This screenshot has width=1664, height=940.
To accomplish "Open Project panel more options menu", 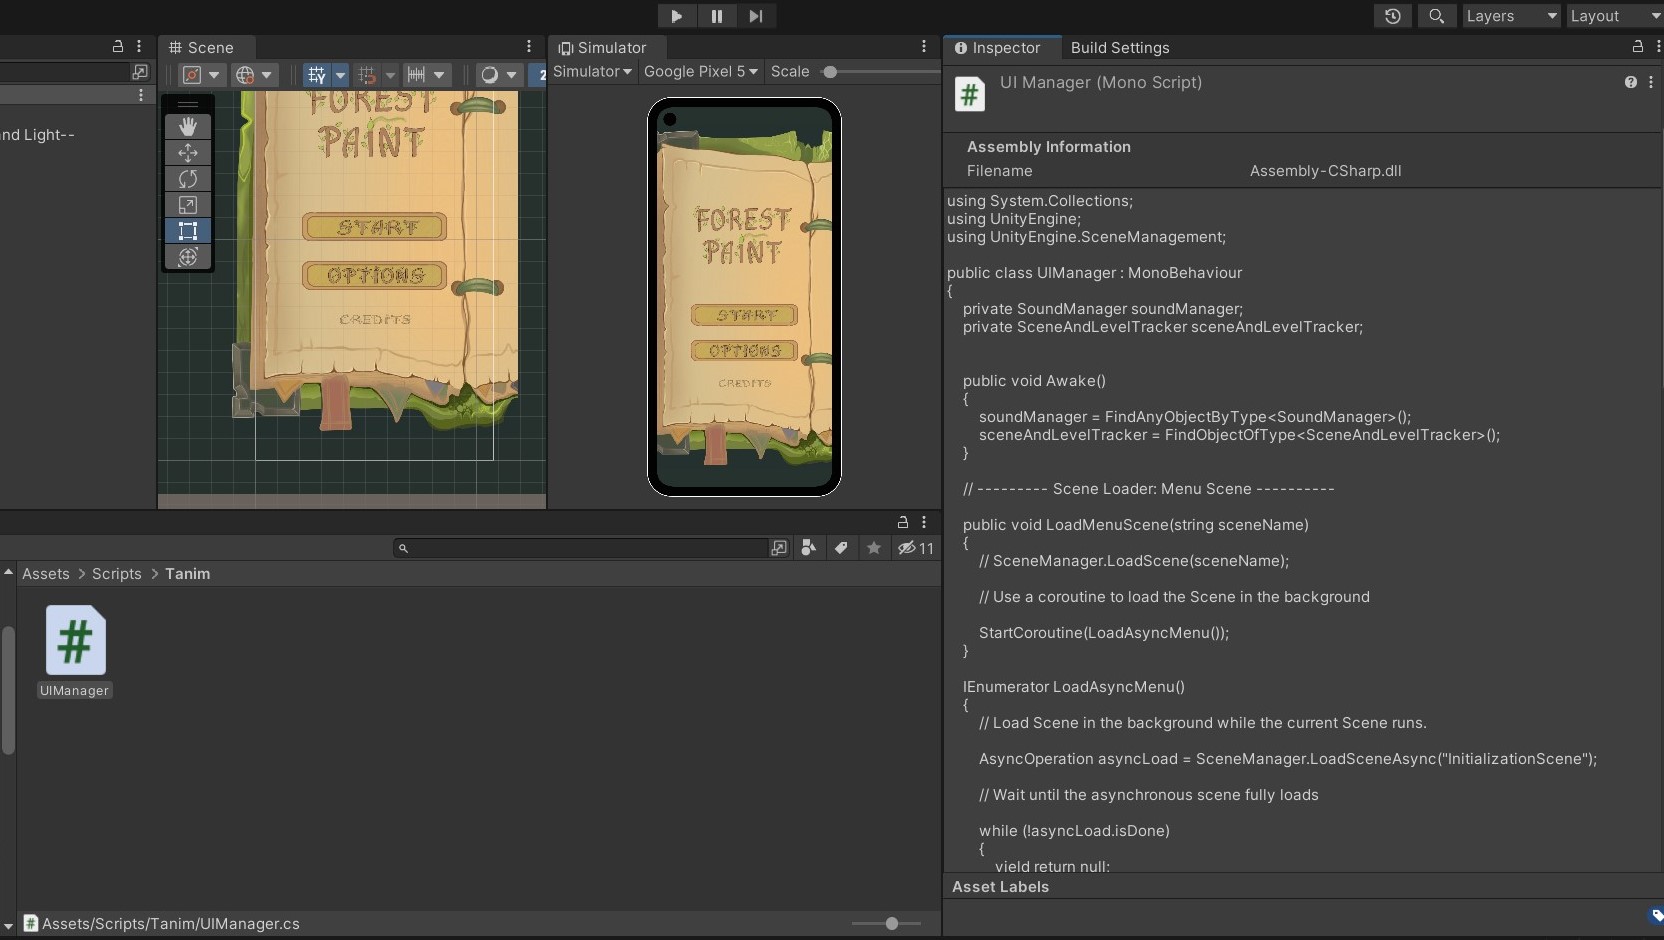I will pyautogui.click(x=924, y=522).
